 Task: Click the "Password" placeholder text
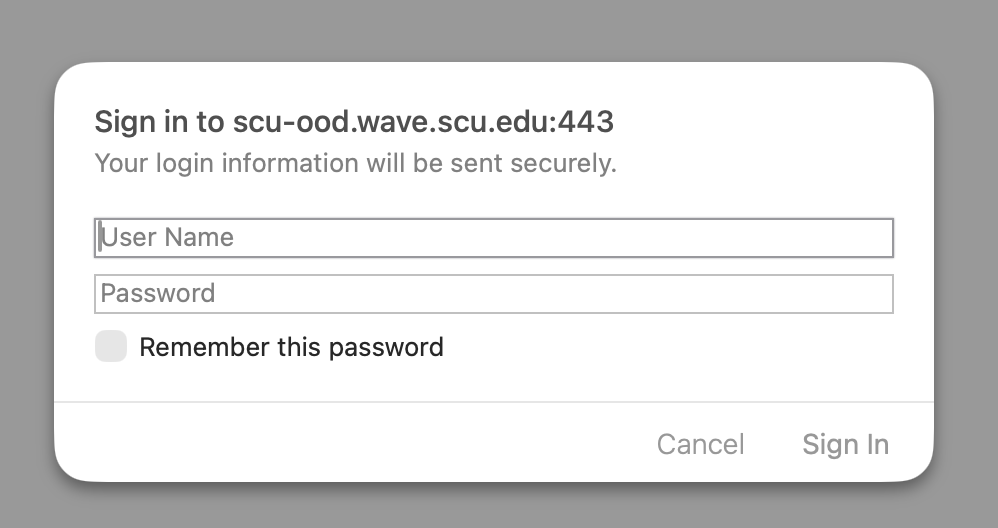click(x=158, y=294)
